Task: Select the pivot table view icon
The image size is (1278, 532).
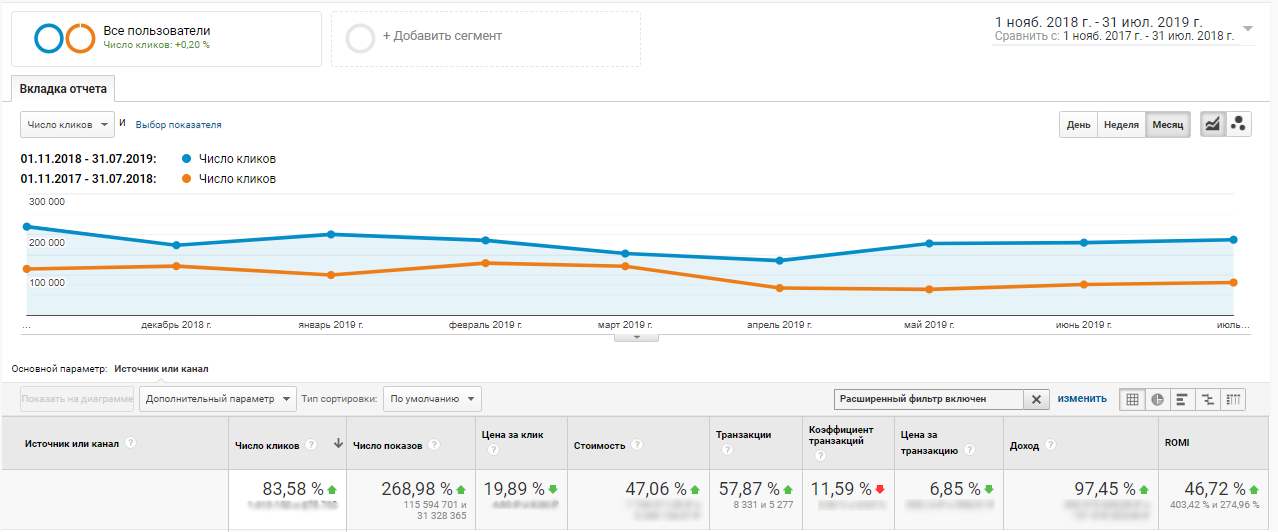Action: pyautogui.click(x=1233, y=399)
